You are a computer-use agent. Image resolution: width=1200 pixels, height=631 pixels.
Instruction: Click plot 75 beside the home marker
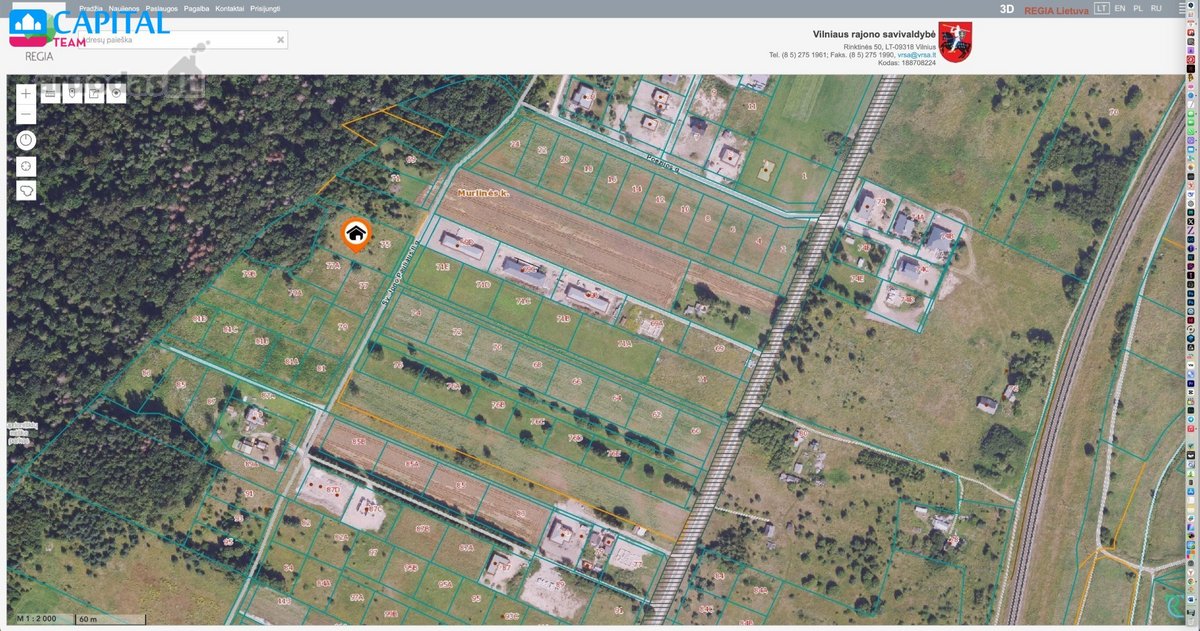(385, 244)
